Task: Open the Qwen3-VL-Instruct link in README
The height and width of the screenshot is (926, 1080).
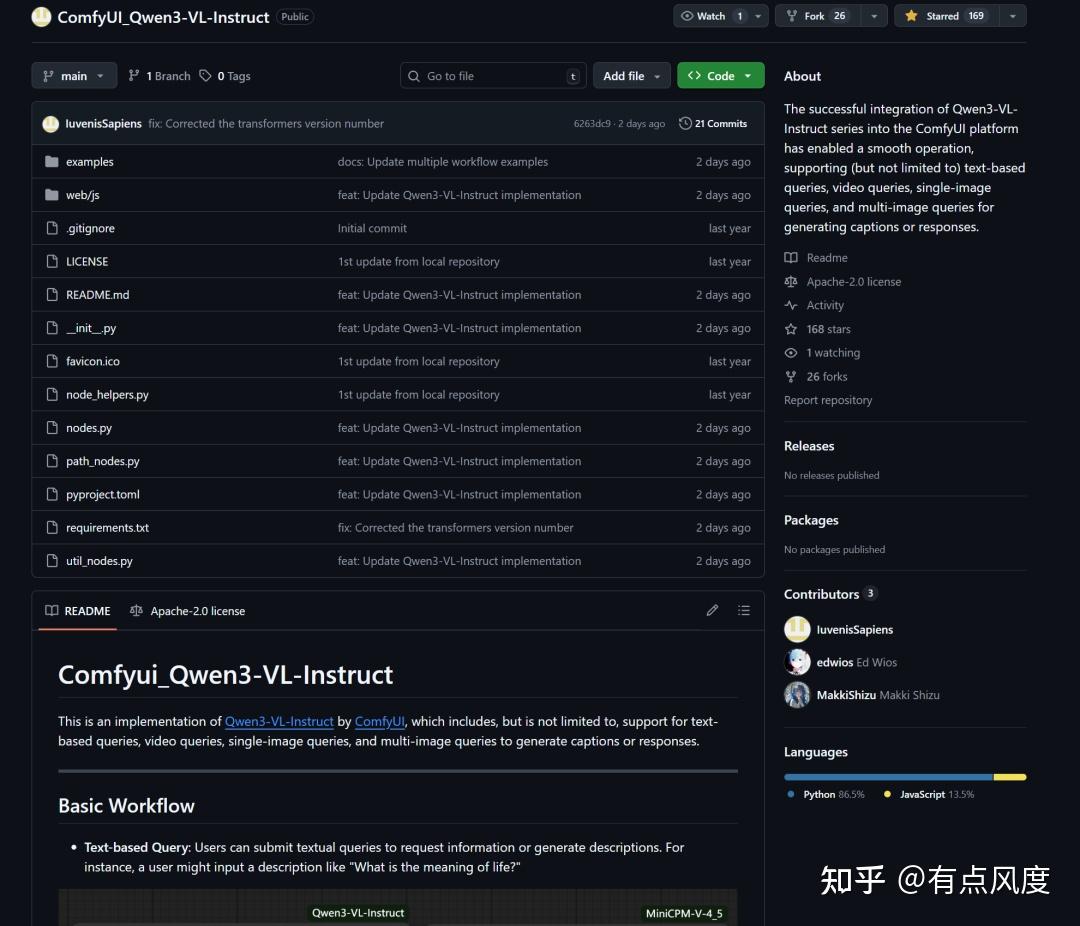Action: tap(279, 721)
